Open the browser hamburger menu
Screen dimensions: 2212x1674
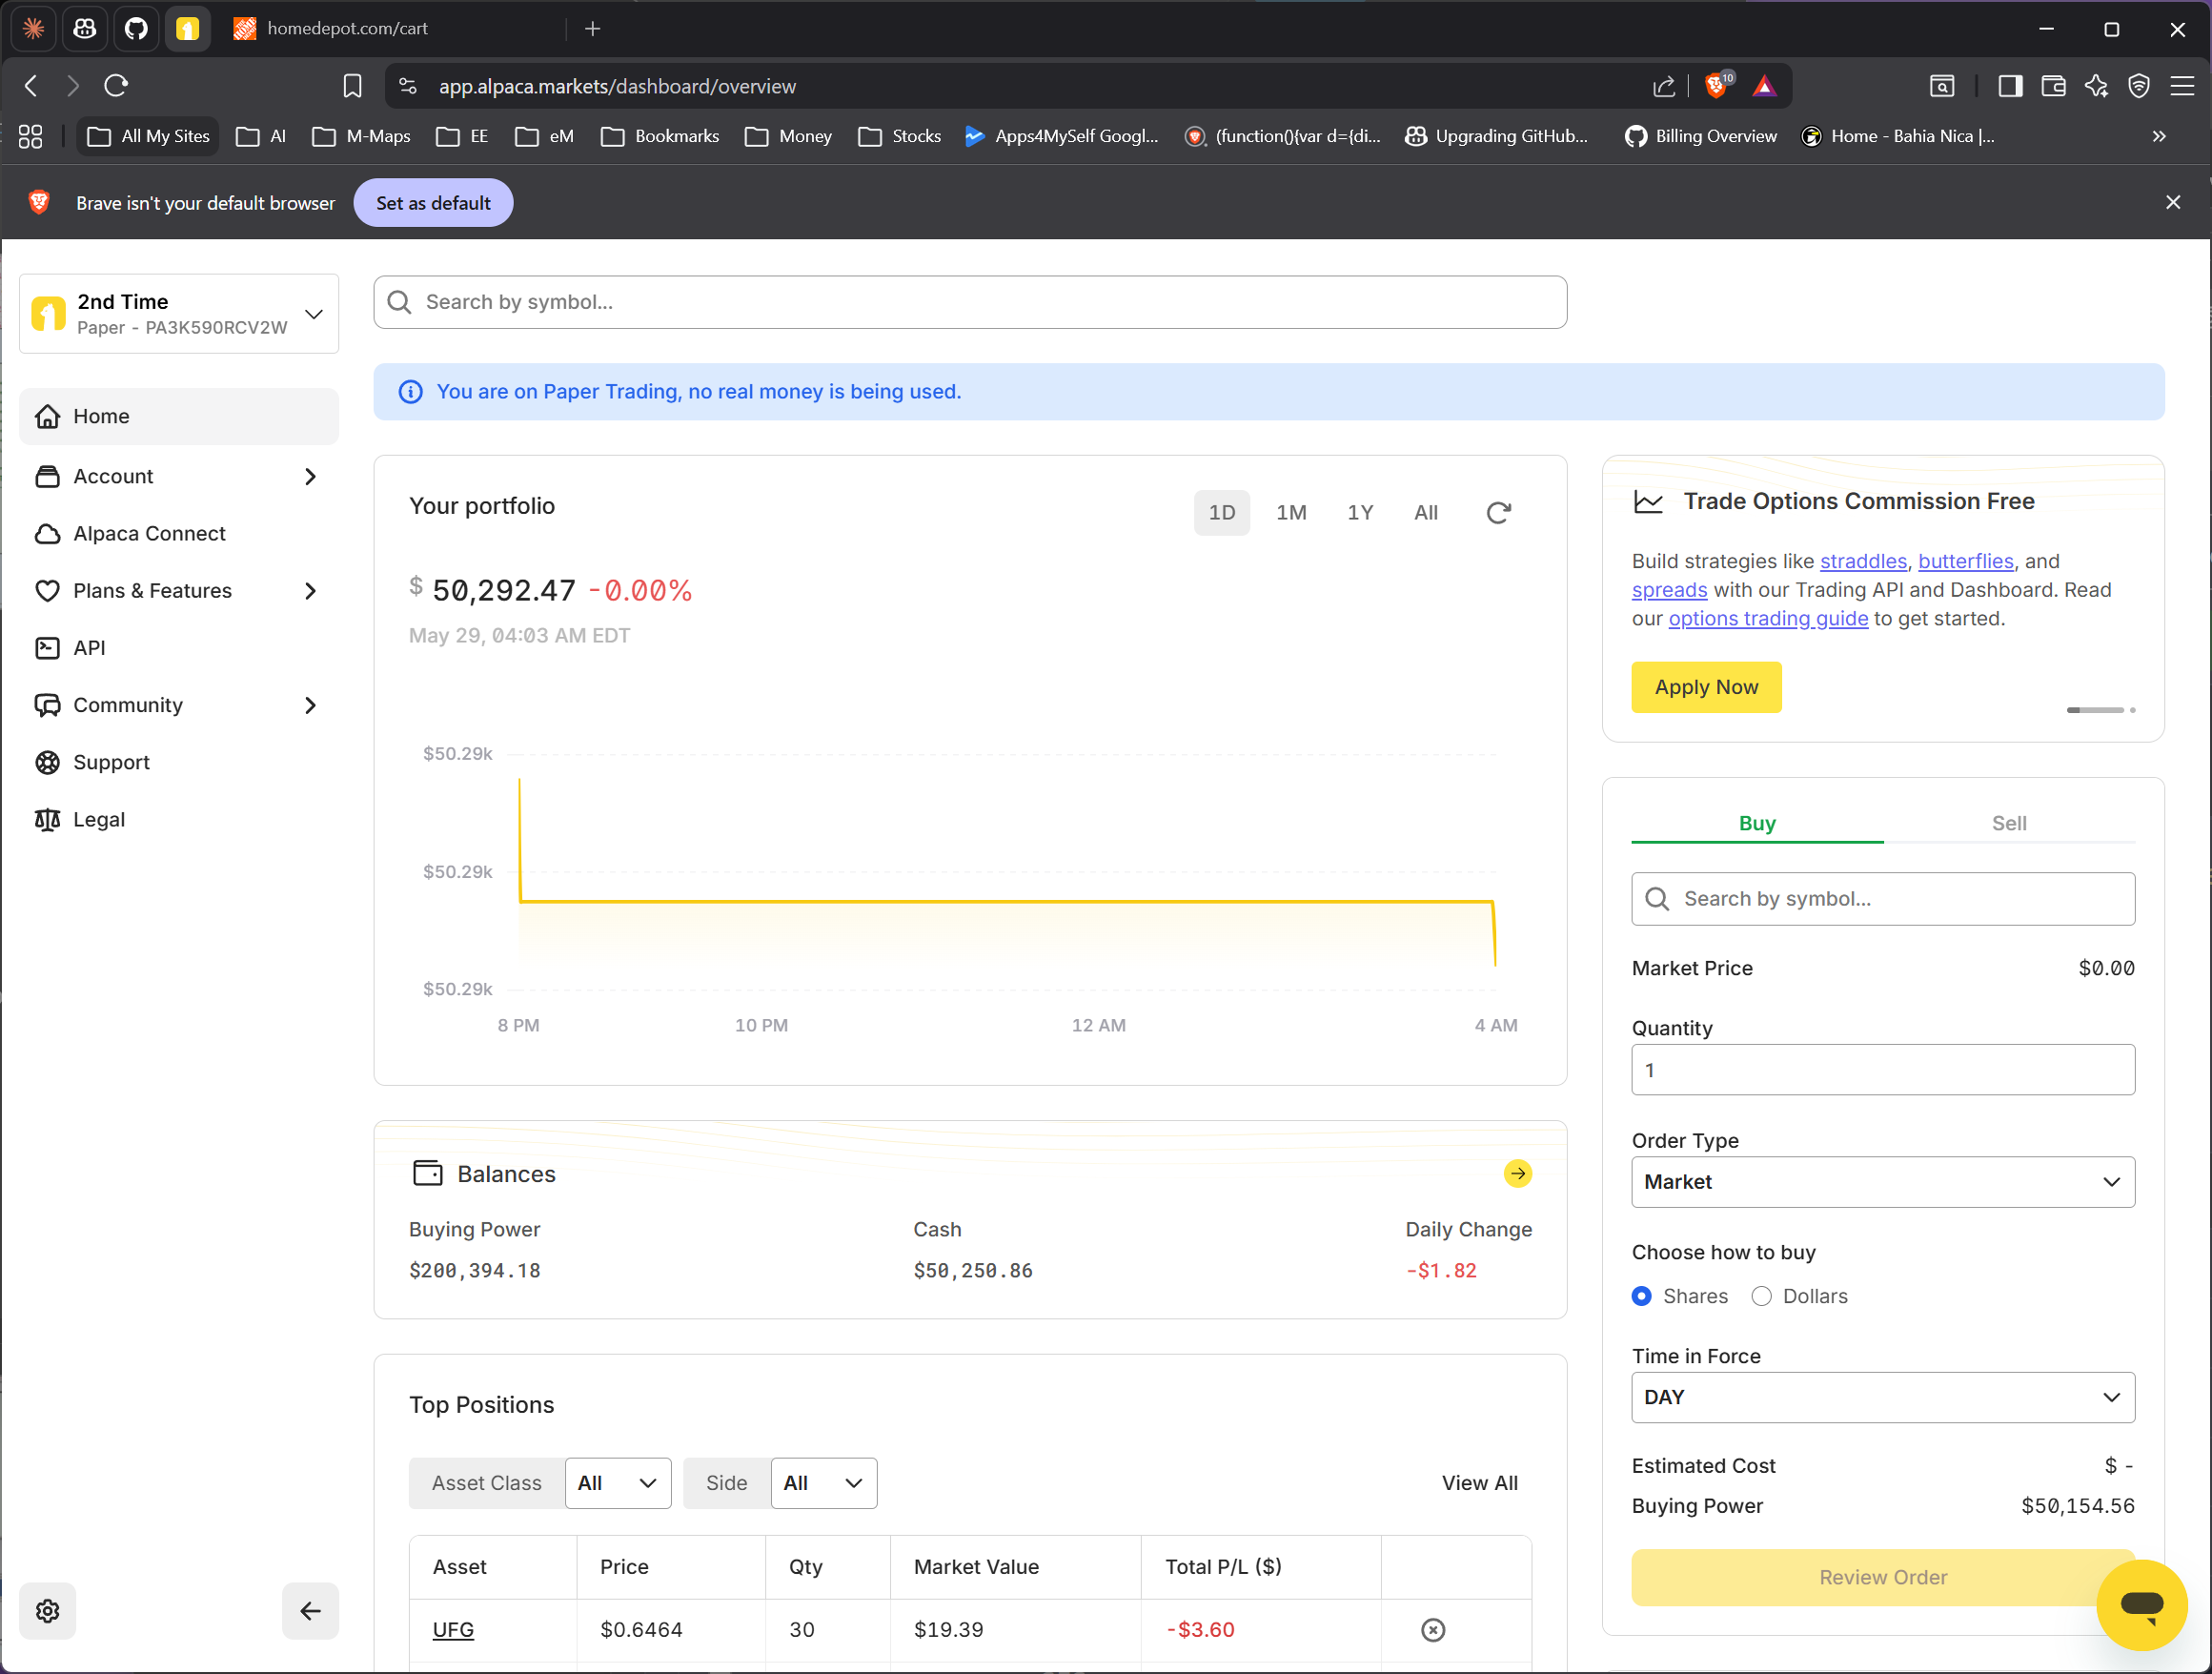2182,86
